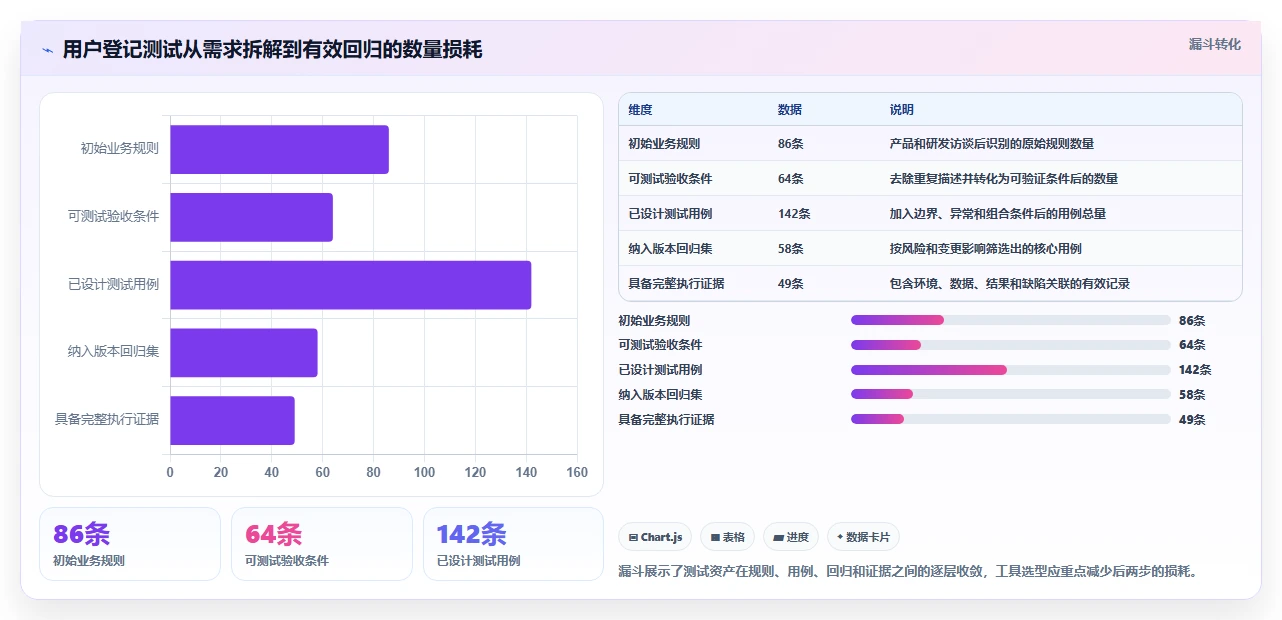Click the 可测试验收条件 bar in chart
This screenshot has height=620, width=1282.
(x=251, y=217)
